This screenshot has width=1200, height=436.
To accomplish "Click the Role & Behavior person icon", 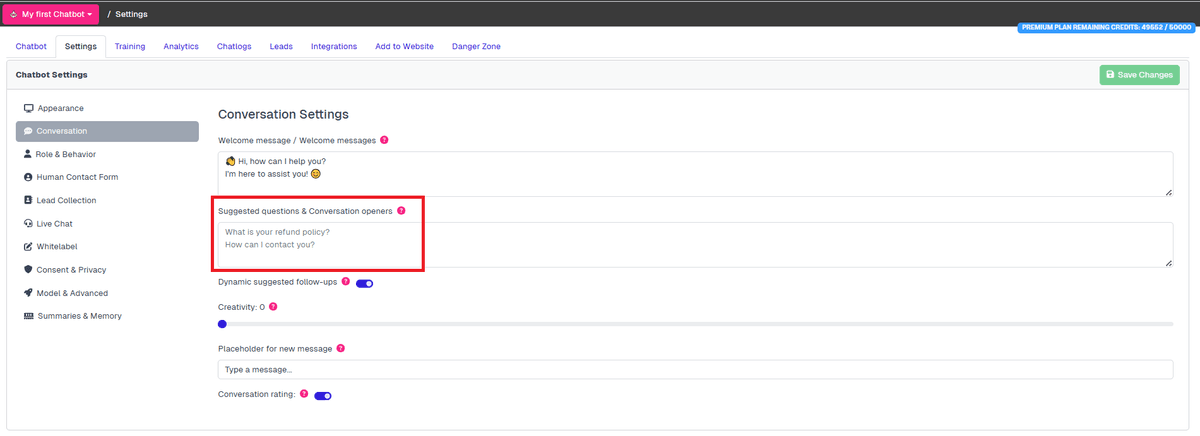I will pyautogui.click(x=28, y=154).
